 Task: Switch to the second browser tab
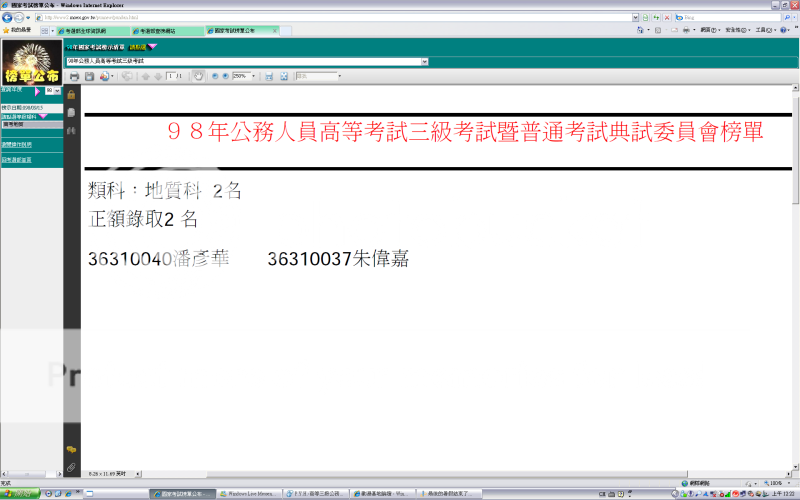click(x=165, y=31)
